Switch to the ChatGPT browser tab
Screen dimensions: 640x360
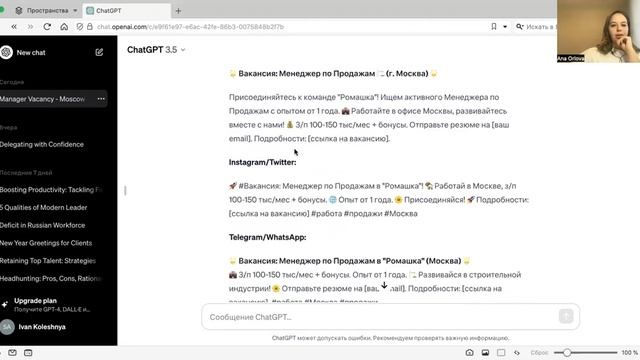(x=127, y=11)
